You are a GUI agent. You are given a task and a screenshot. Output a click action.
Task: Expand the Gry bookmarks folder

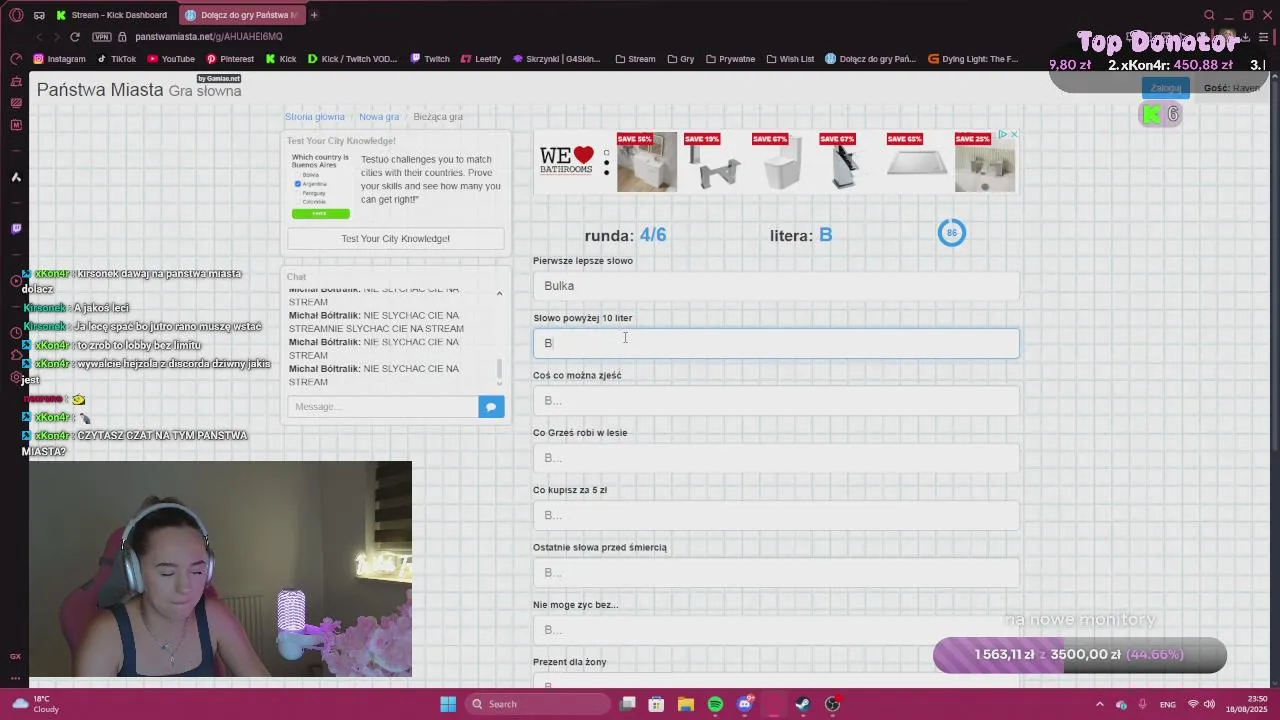click(680, 59)
